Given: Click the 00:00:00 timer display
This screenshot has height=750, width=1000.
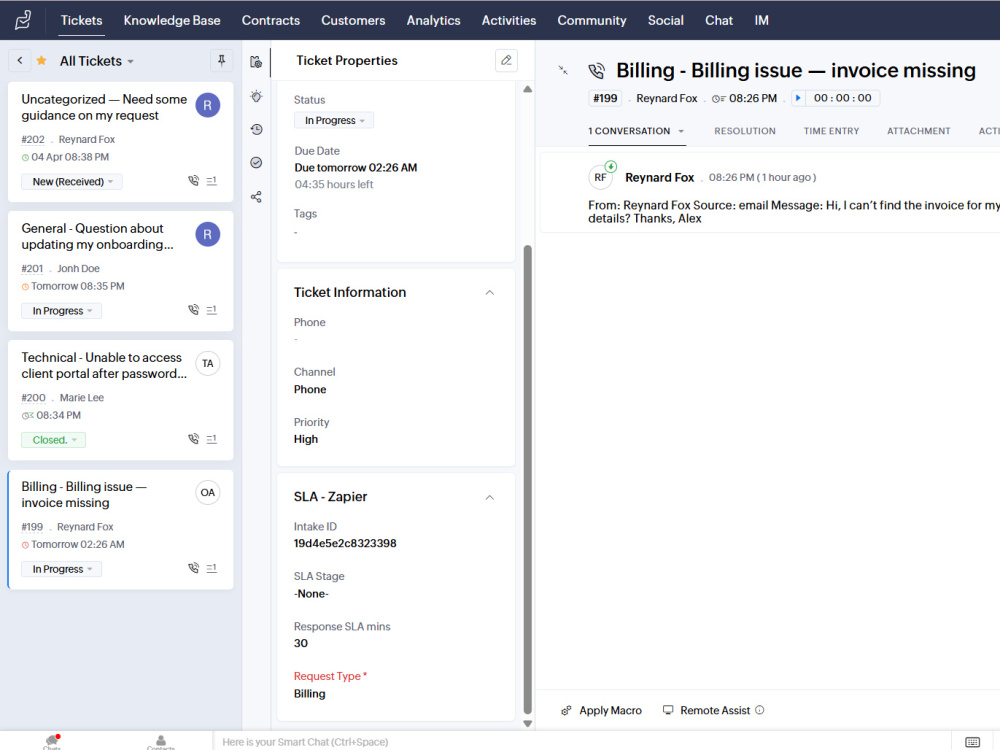Looking at the screenshot, I should (x=842, y=98).
